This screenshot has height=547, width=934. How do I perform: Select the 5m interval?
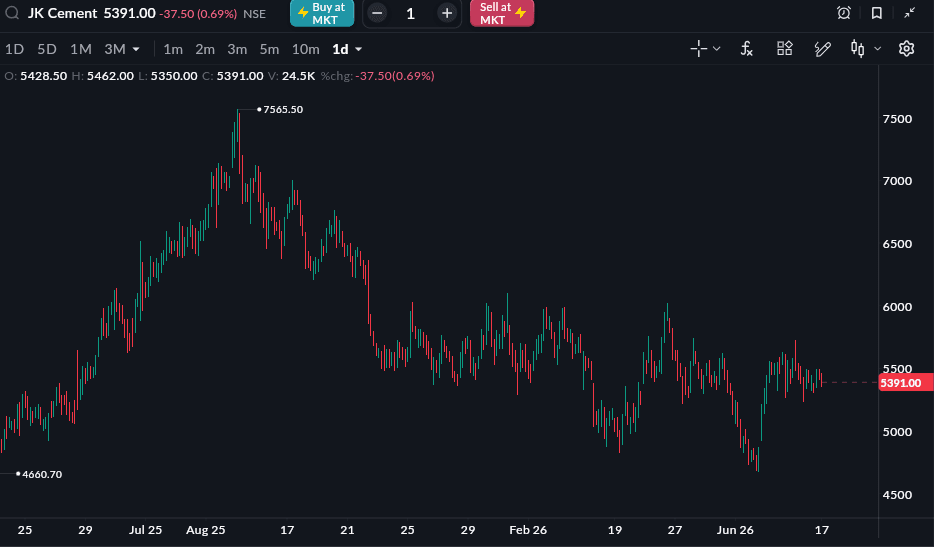[x=269, y=49]
